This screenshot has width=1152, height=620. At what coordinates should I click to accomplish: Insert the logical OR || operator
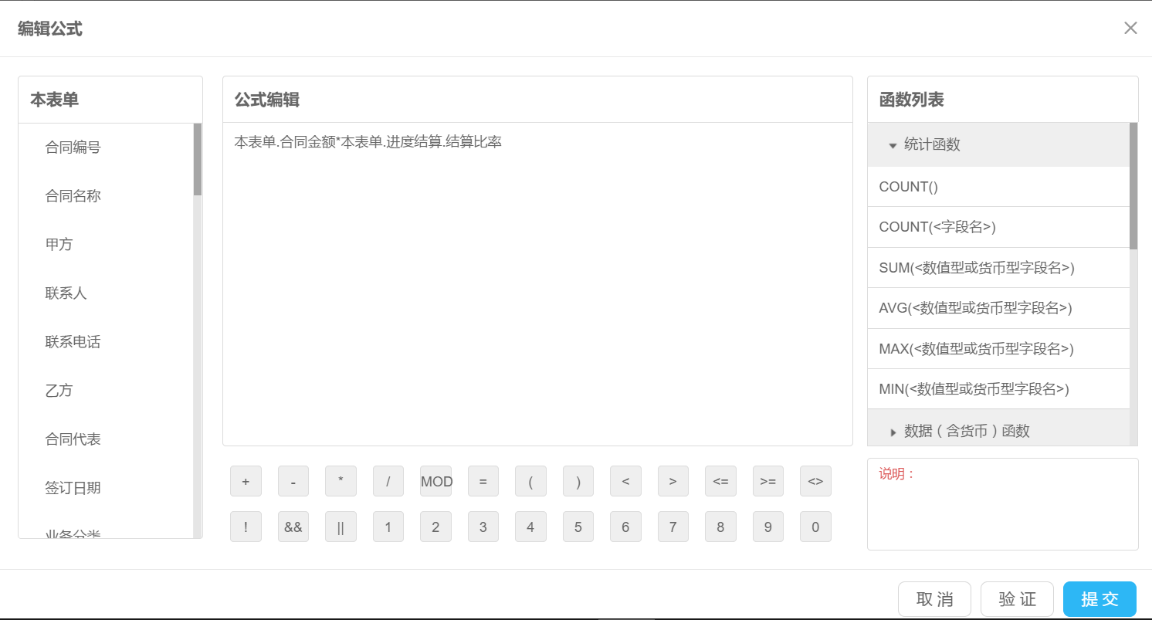pyautogui.click(x=340, y=527)
